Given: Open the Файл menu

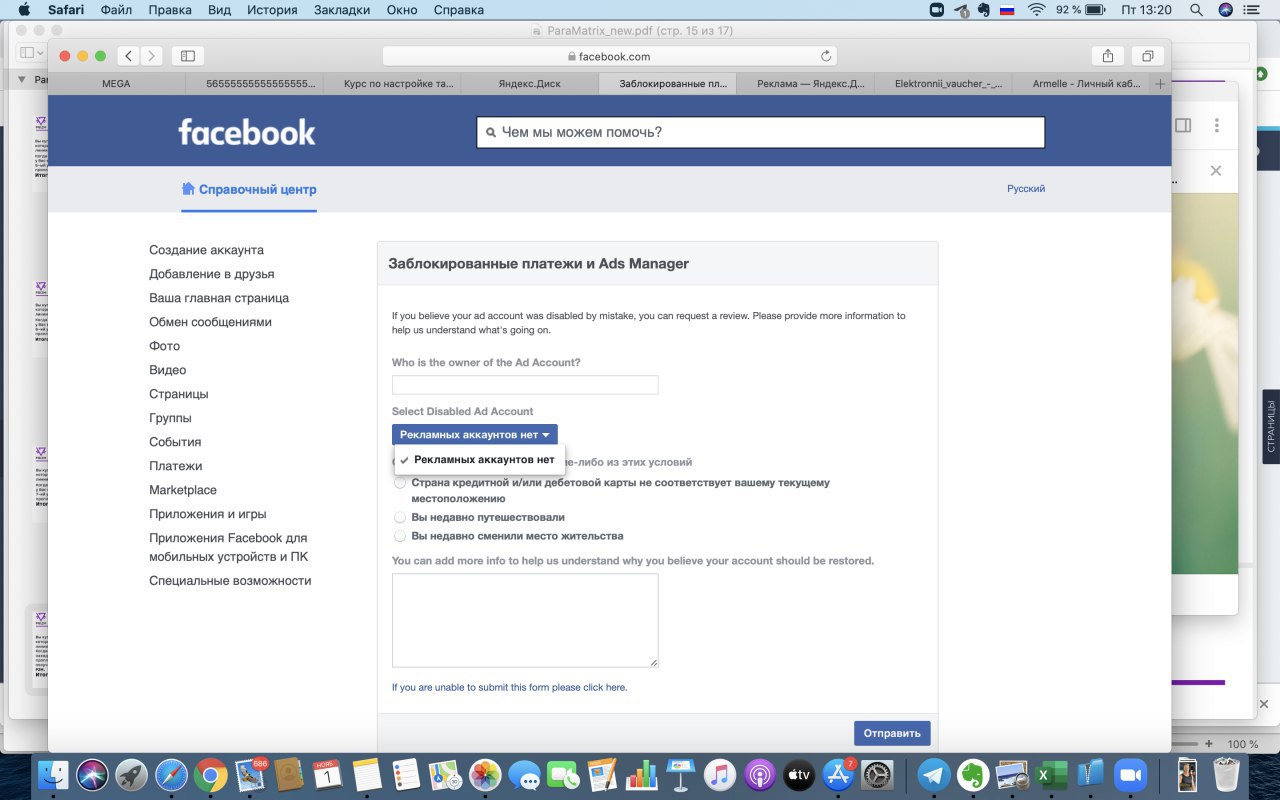Looking at the screenshot, I should point(116,10).
